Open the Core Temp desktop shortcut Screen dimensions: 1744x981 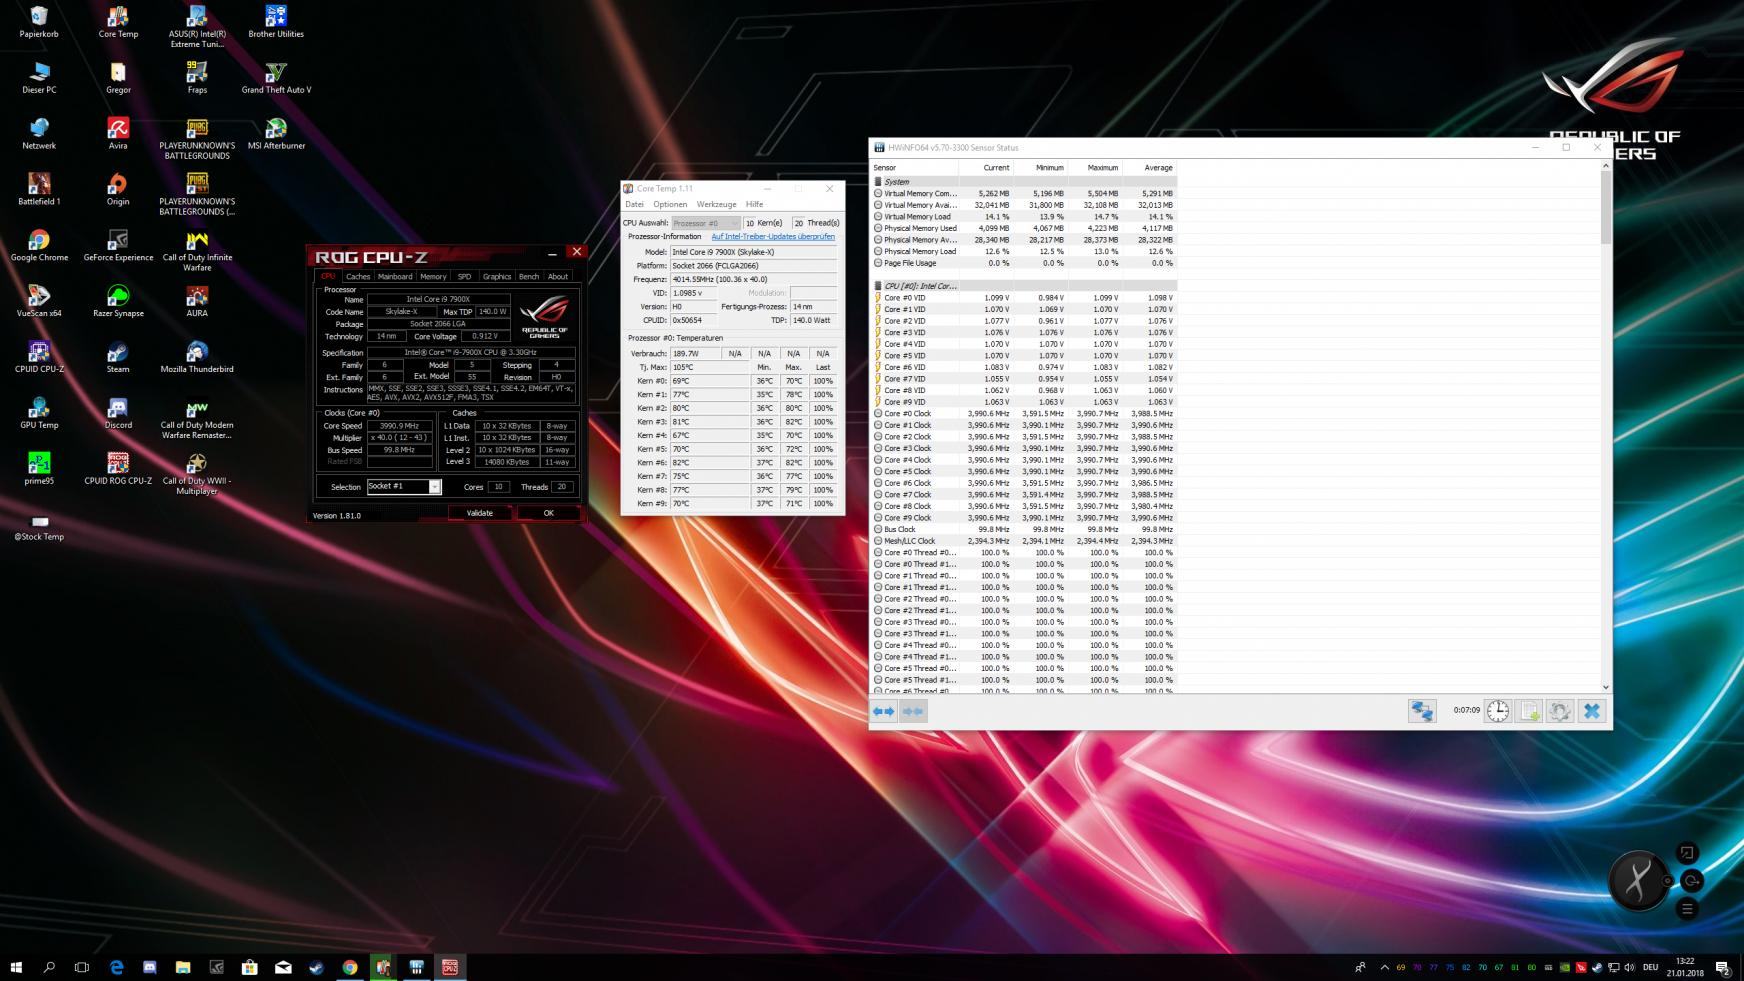118,21
